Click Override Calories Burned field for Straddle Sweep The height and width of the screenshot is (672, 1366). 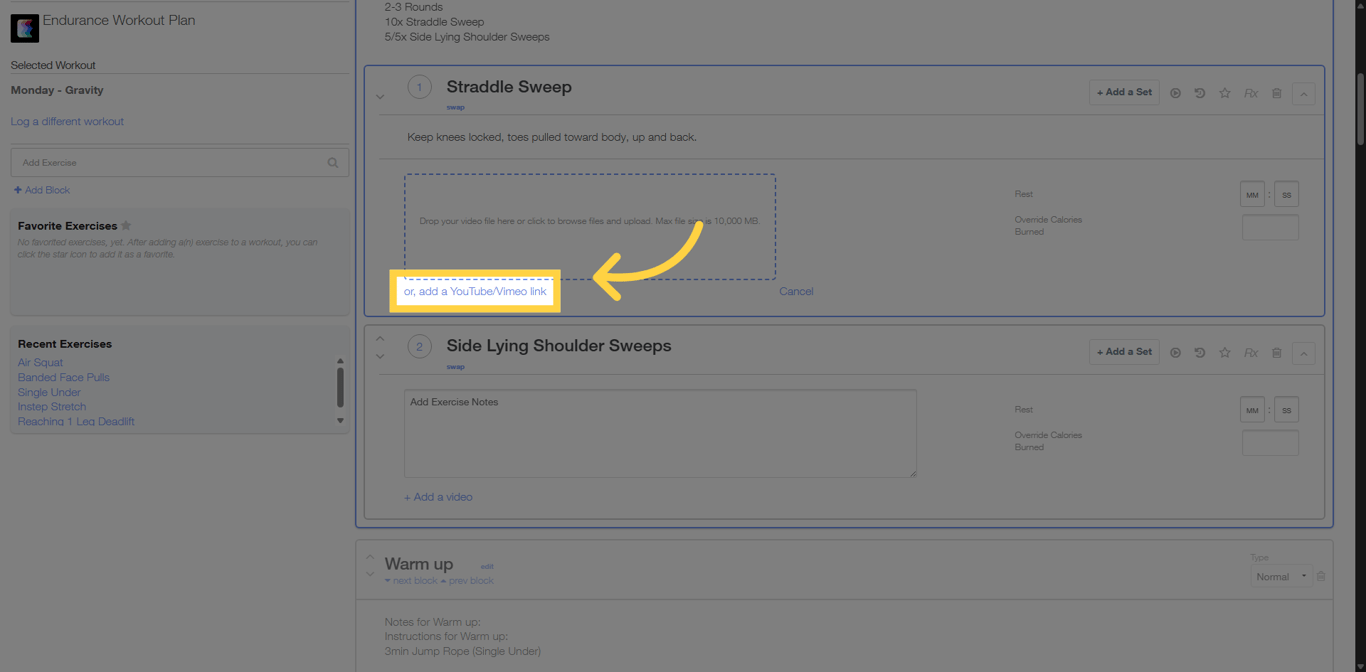pyautogui.click(x=1270, y=227)
